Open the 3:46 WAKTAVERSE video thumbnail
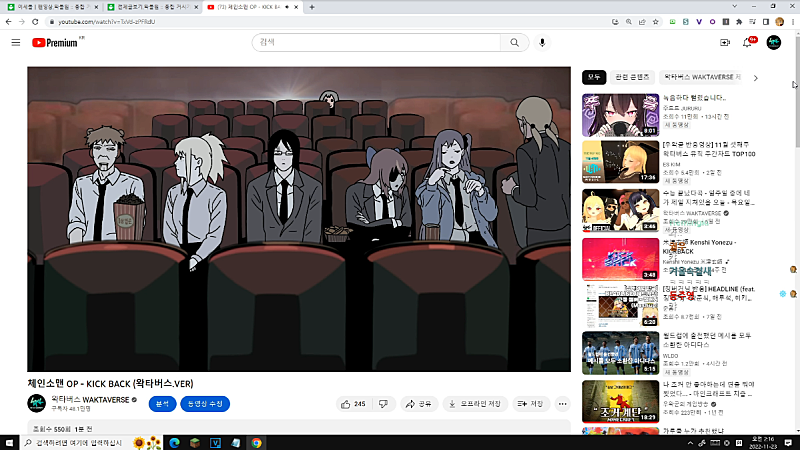The height and width of the screenshot is (450, 800). (620, 210)
